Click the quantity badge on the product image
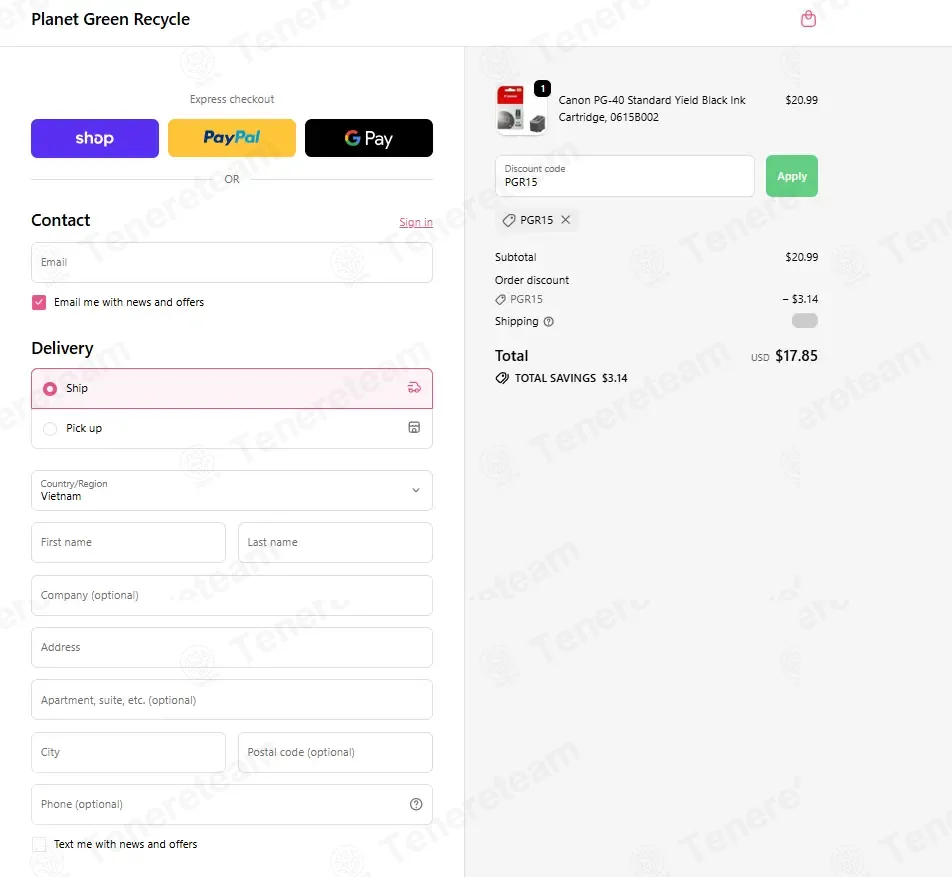Viewport: 952px width, 877px height. [542, 89]
